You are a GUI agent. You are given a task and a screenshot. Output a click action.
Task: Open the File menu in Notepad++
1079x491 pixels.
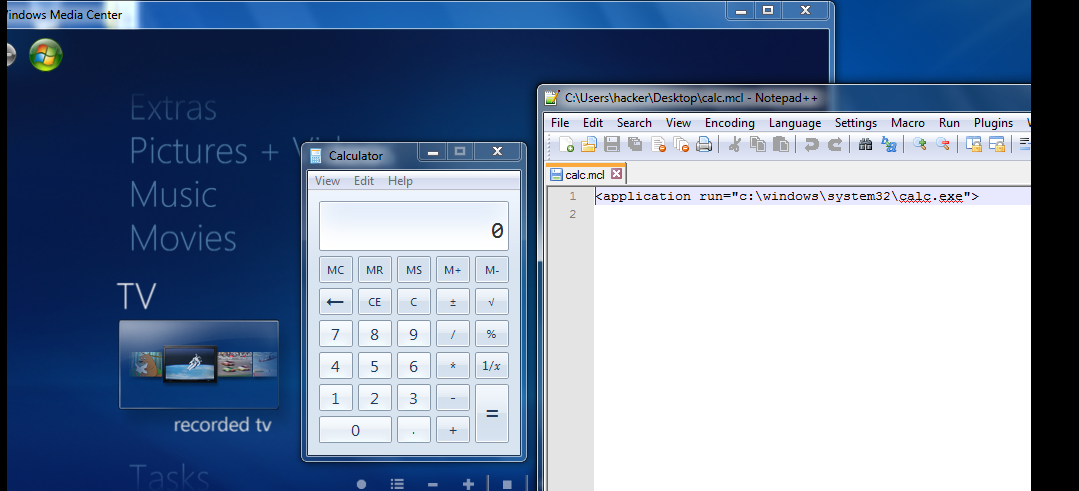[560, 123]
